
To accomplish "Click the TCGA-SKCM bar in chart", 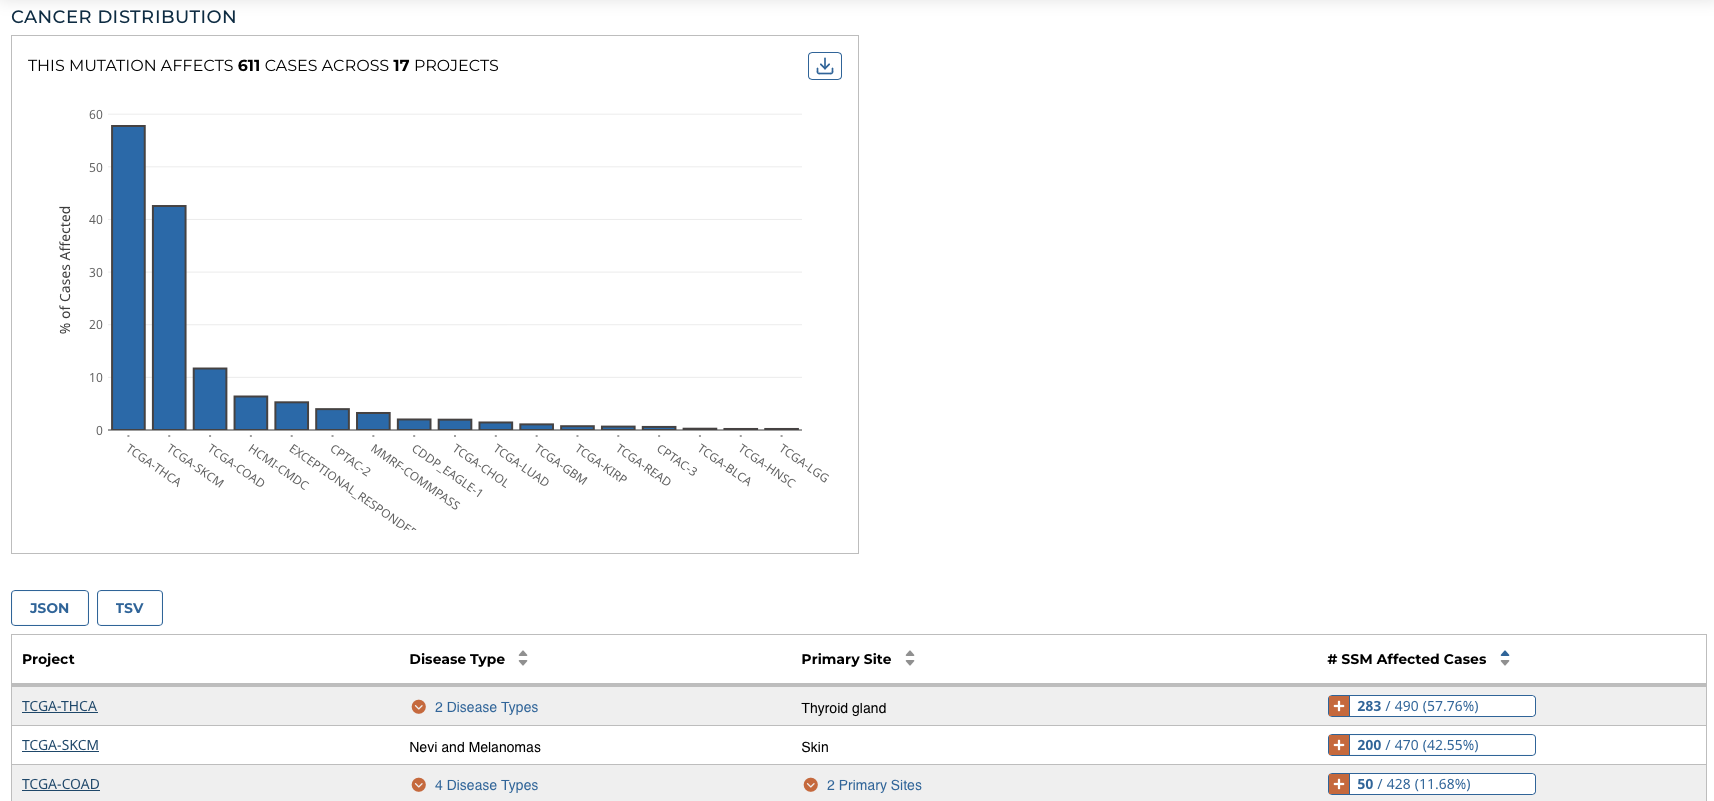I will (169, 318).
